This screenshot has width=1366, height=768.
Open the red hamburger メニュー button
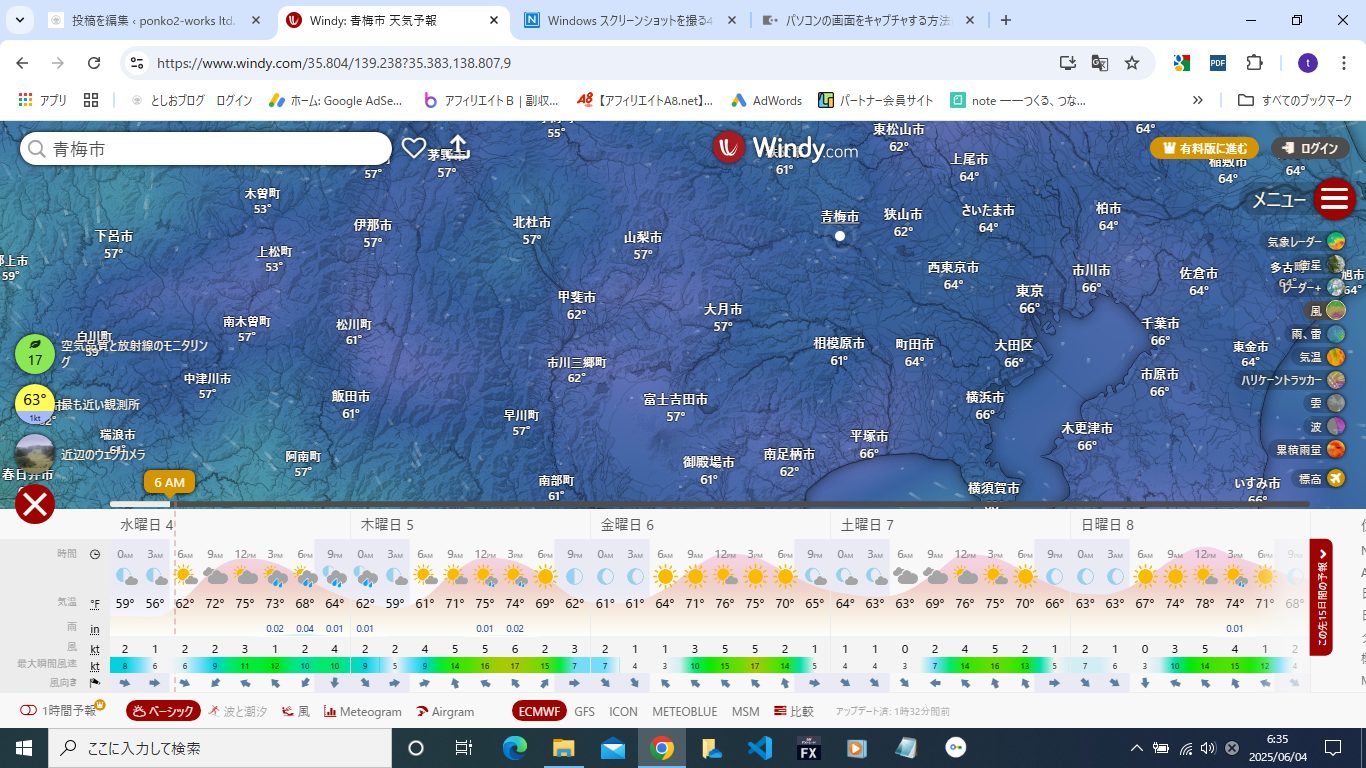1334,199
